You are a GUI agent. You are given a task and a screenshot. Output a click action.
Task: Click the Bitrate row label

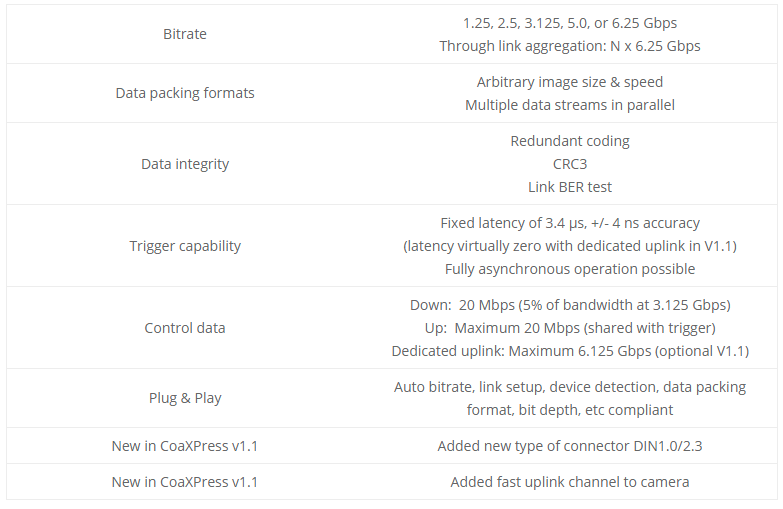(185, 34)
